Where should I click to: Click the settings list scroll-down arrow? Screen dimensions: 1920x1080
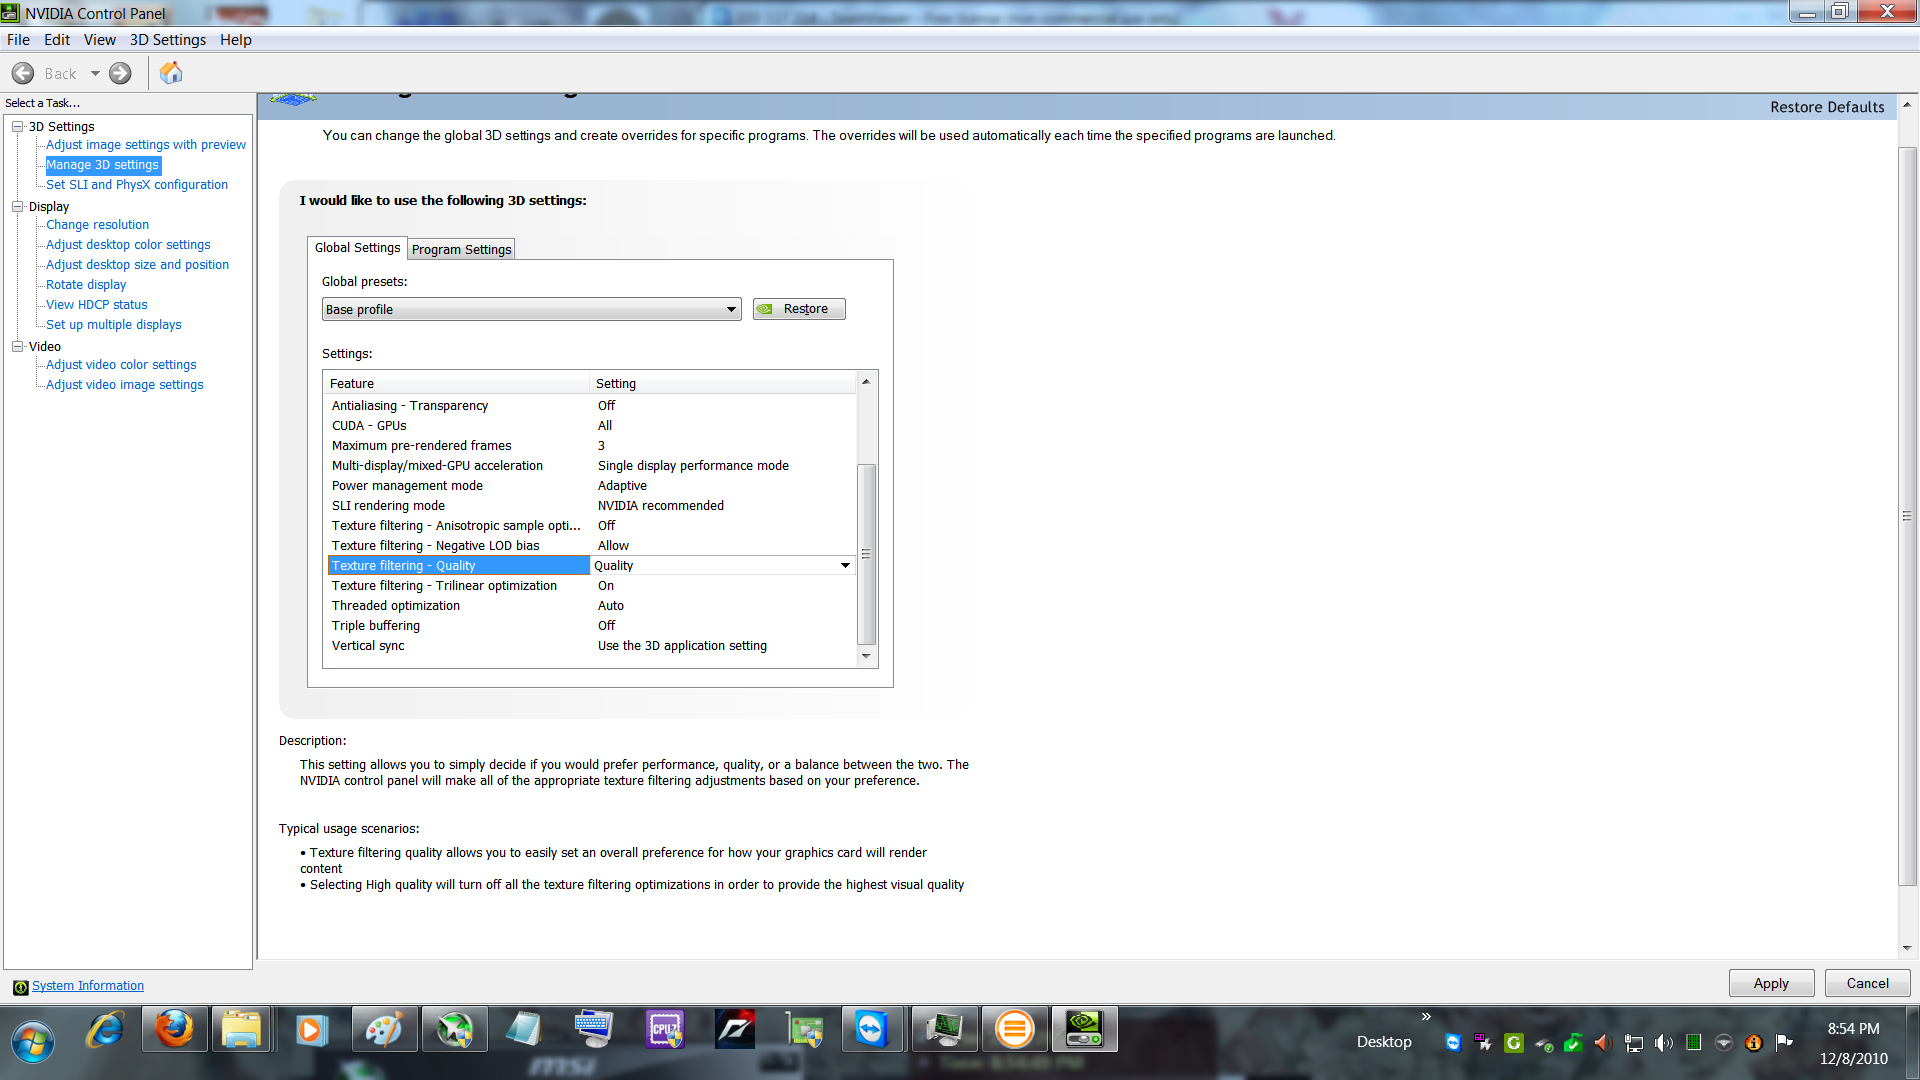866,657
